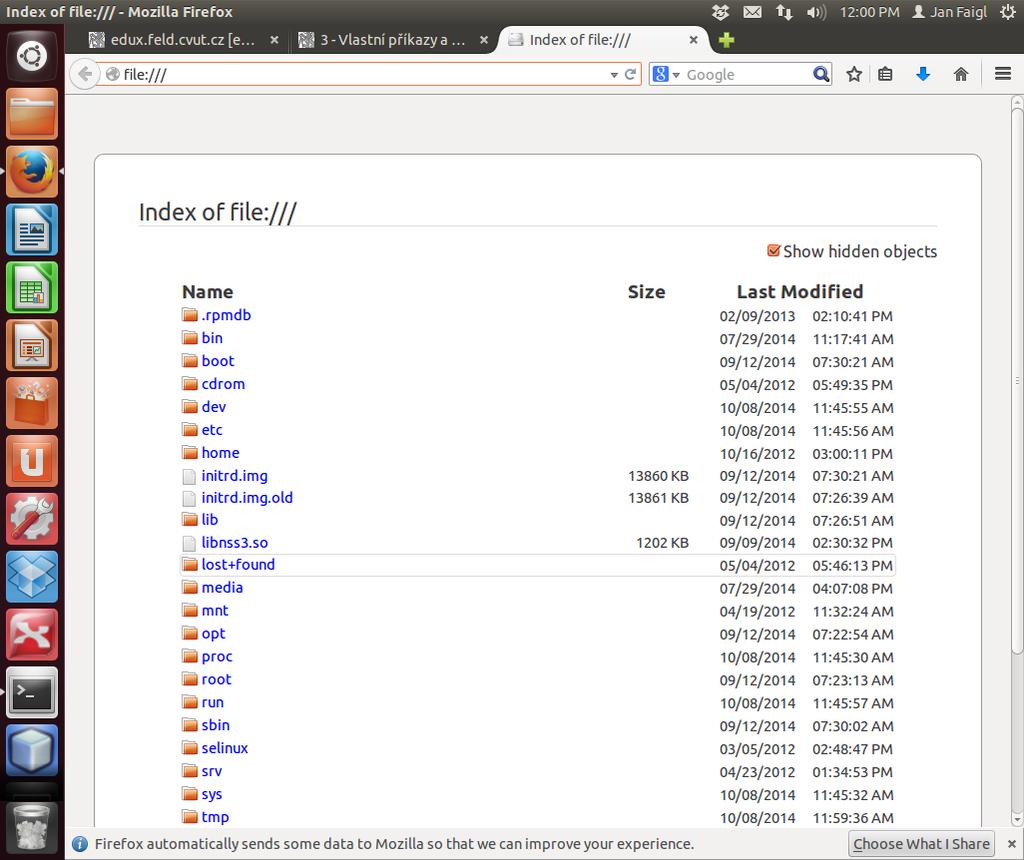This screenshot has height=860, width=1024.
Task: Open Firefox hamburger menu
Action: (x=1003, y=74)
